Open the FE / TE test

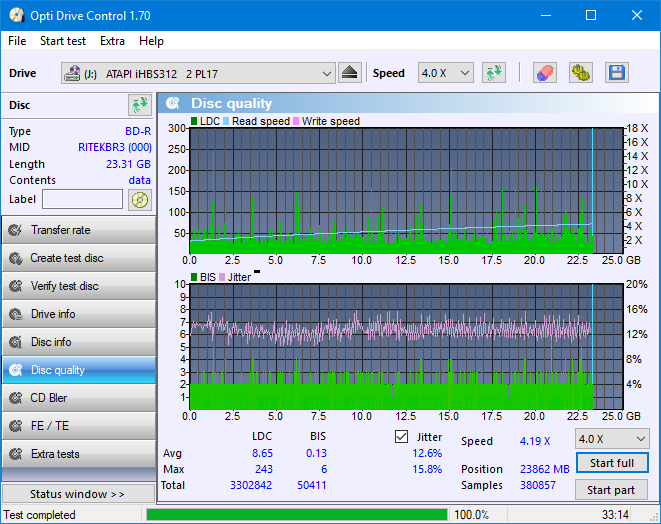pos(78,426)
